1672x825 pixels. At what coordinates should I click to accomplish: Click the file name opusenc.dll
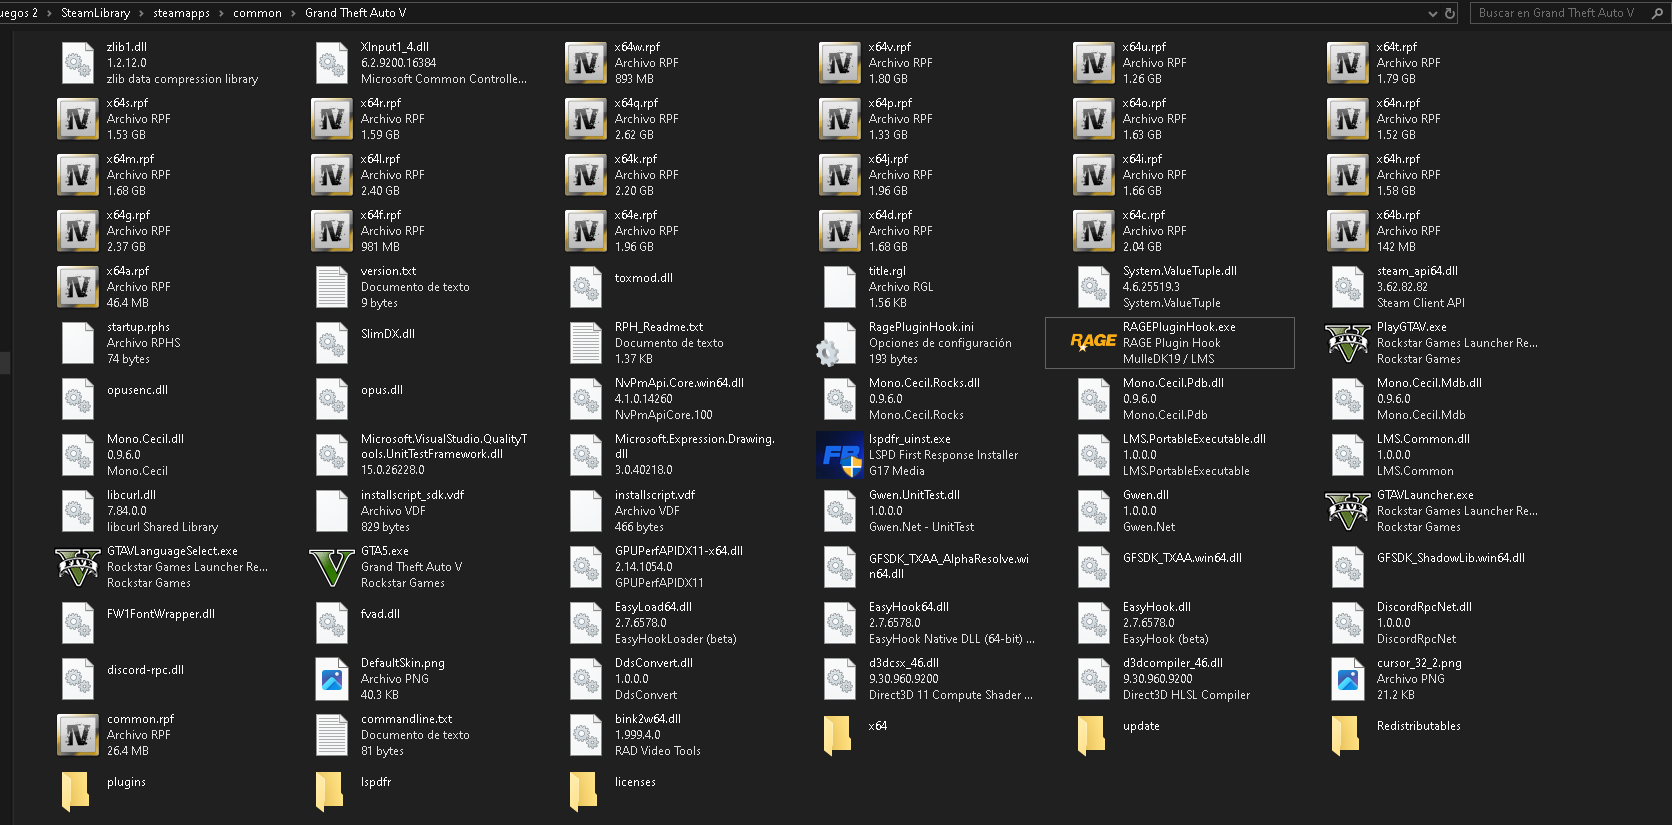(137, 390)
